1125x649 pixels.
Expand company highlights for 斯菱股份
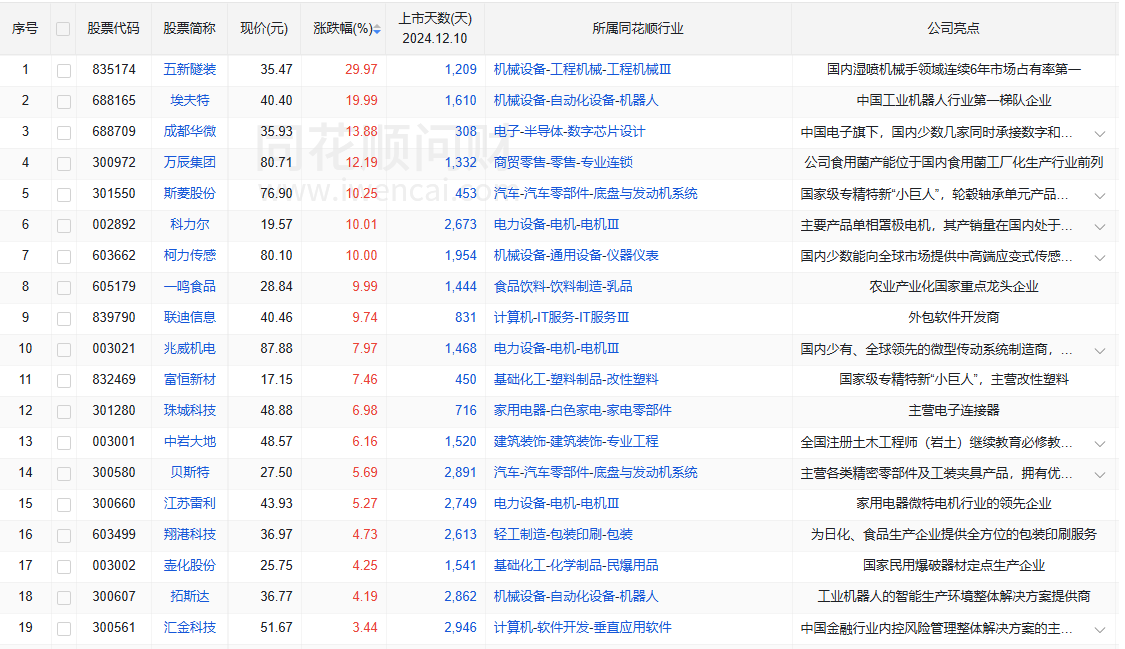coord(1100,195)
